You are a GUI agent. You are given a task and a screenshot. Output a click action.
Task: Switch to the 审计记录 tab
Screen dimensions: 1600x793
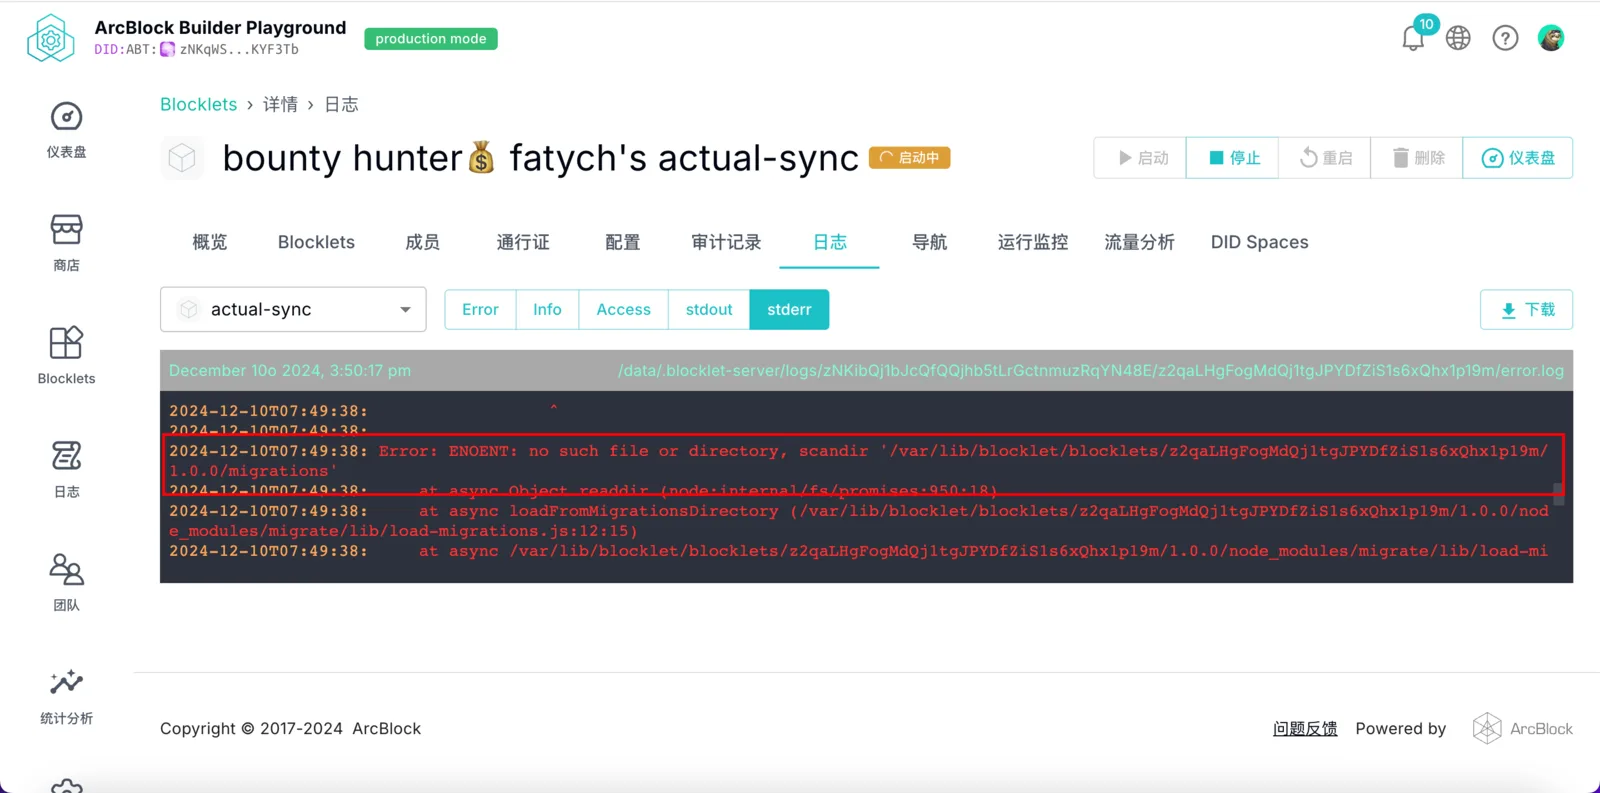pyautogui.click(x=726, y=242)
